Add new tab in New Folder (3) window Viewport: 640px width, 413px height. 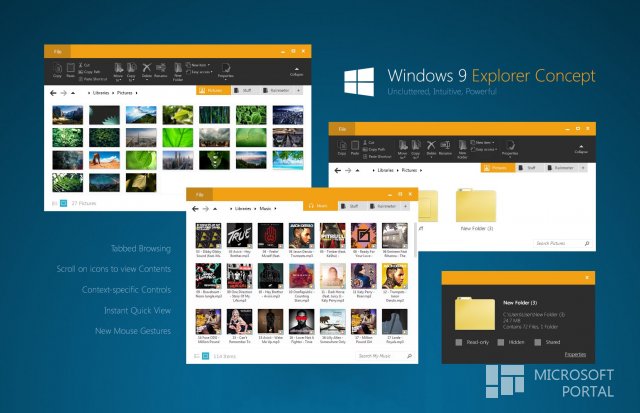coord(583,168)
